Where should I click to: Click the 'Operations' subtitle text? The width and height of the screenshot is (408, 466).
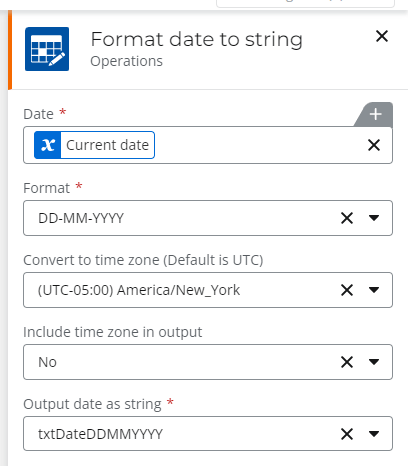(x=127, y=61)
